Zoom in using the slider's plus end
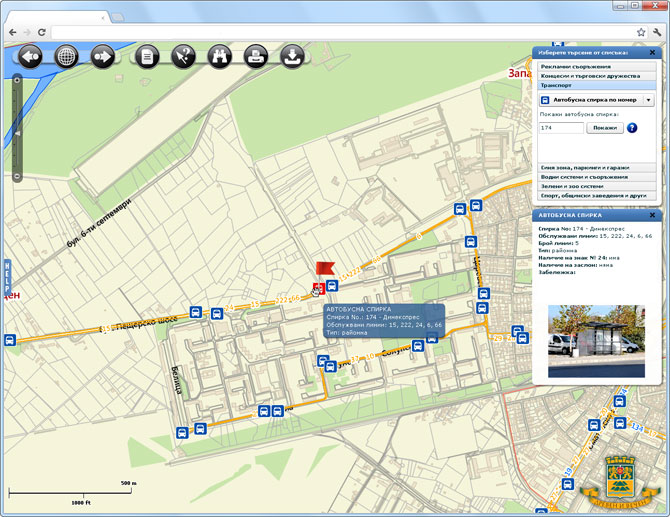This screenshot has width=670, height=517. point(17,80)
